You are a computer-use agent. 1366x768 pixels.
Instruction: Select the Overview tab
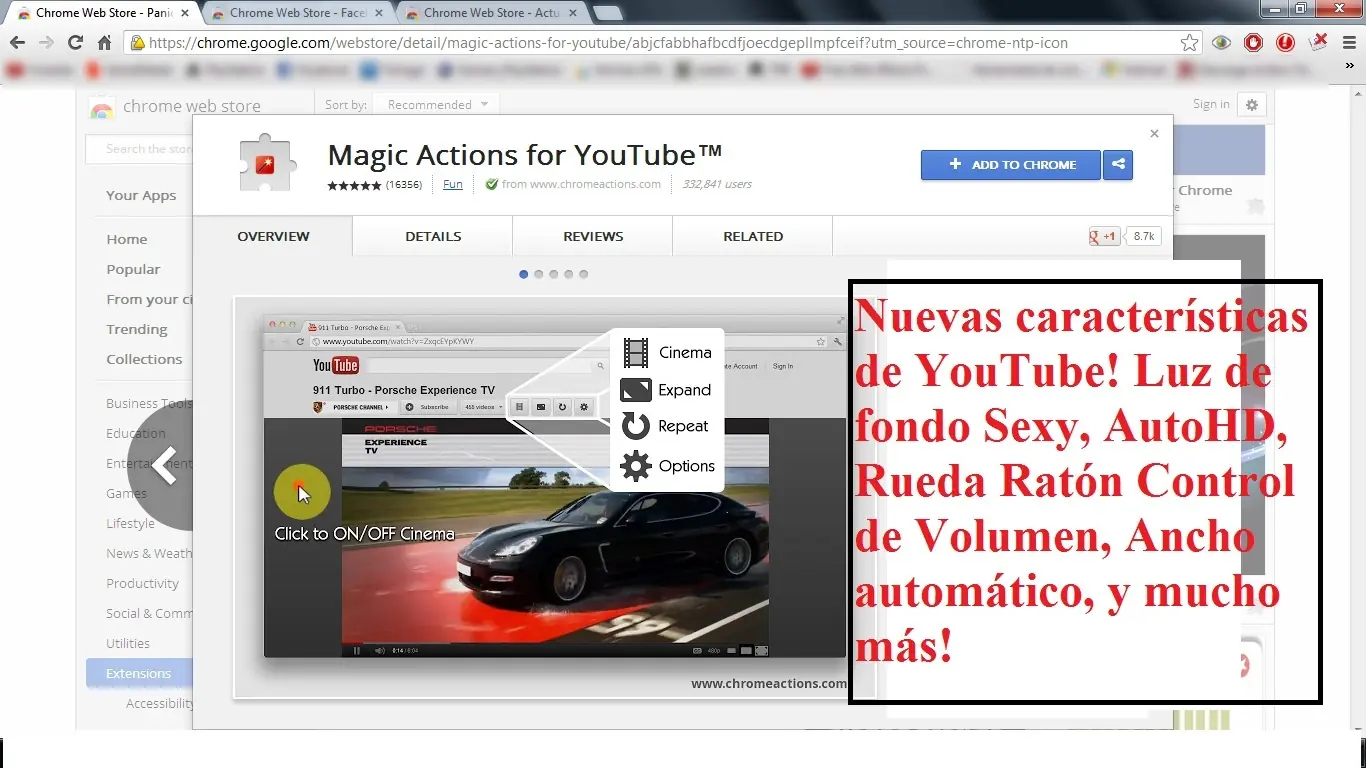(273, 237)
